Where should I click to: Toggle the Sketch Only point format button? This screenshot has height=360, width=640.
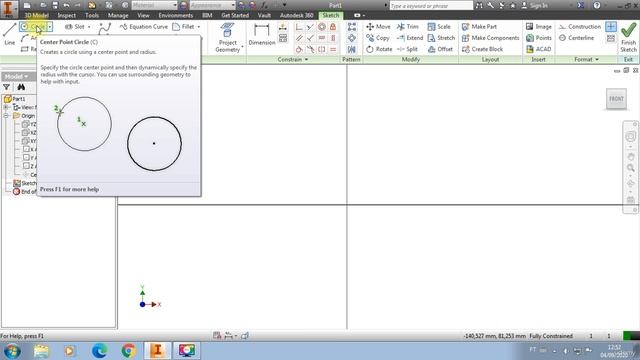coord(611,27)
